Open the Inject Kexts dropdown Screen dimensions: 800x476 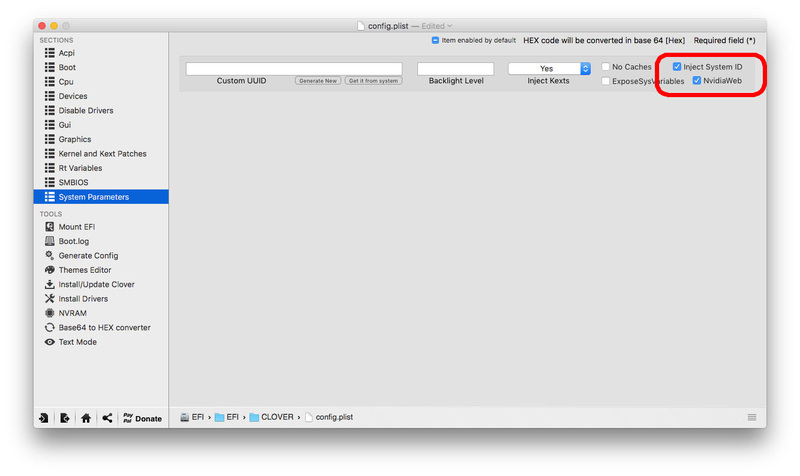(x=549, y=68)
